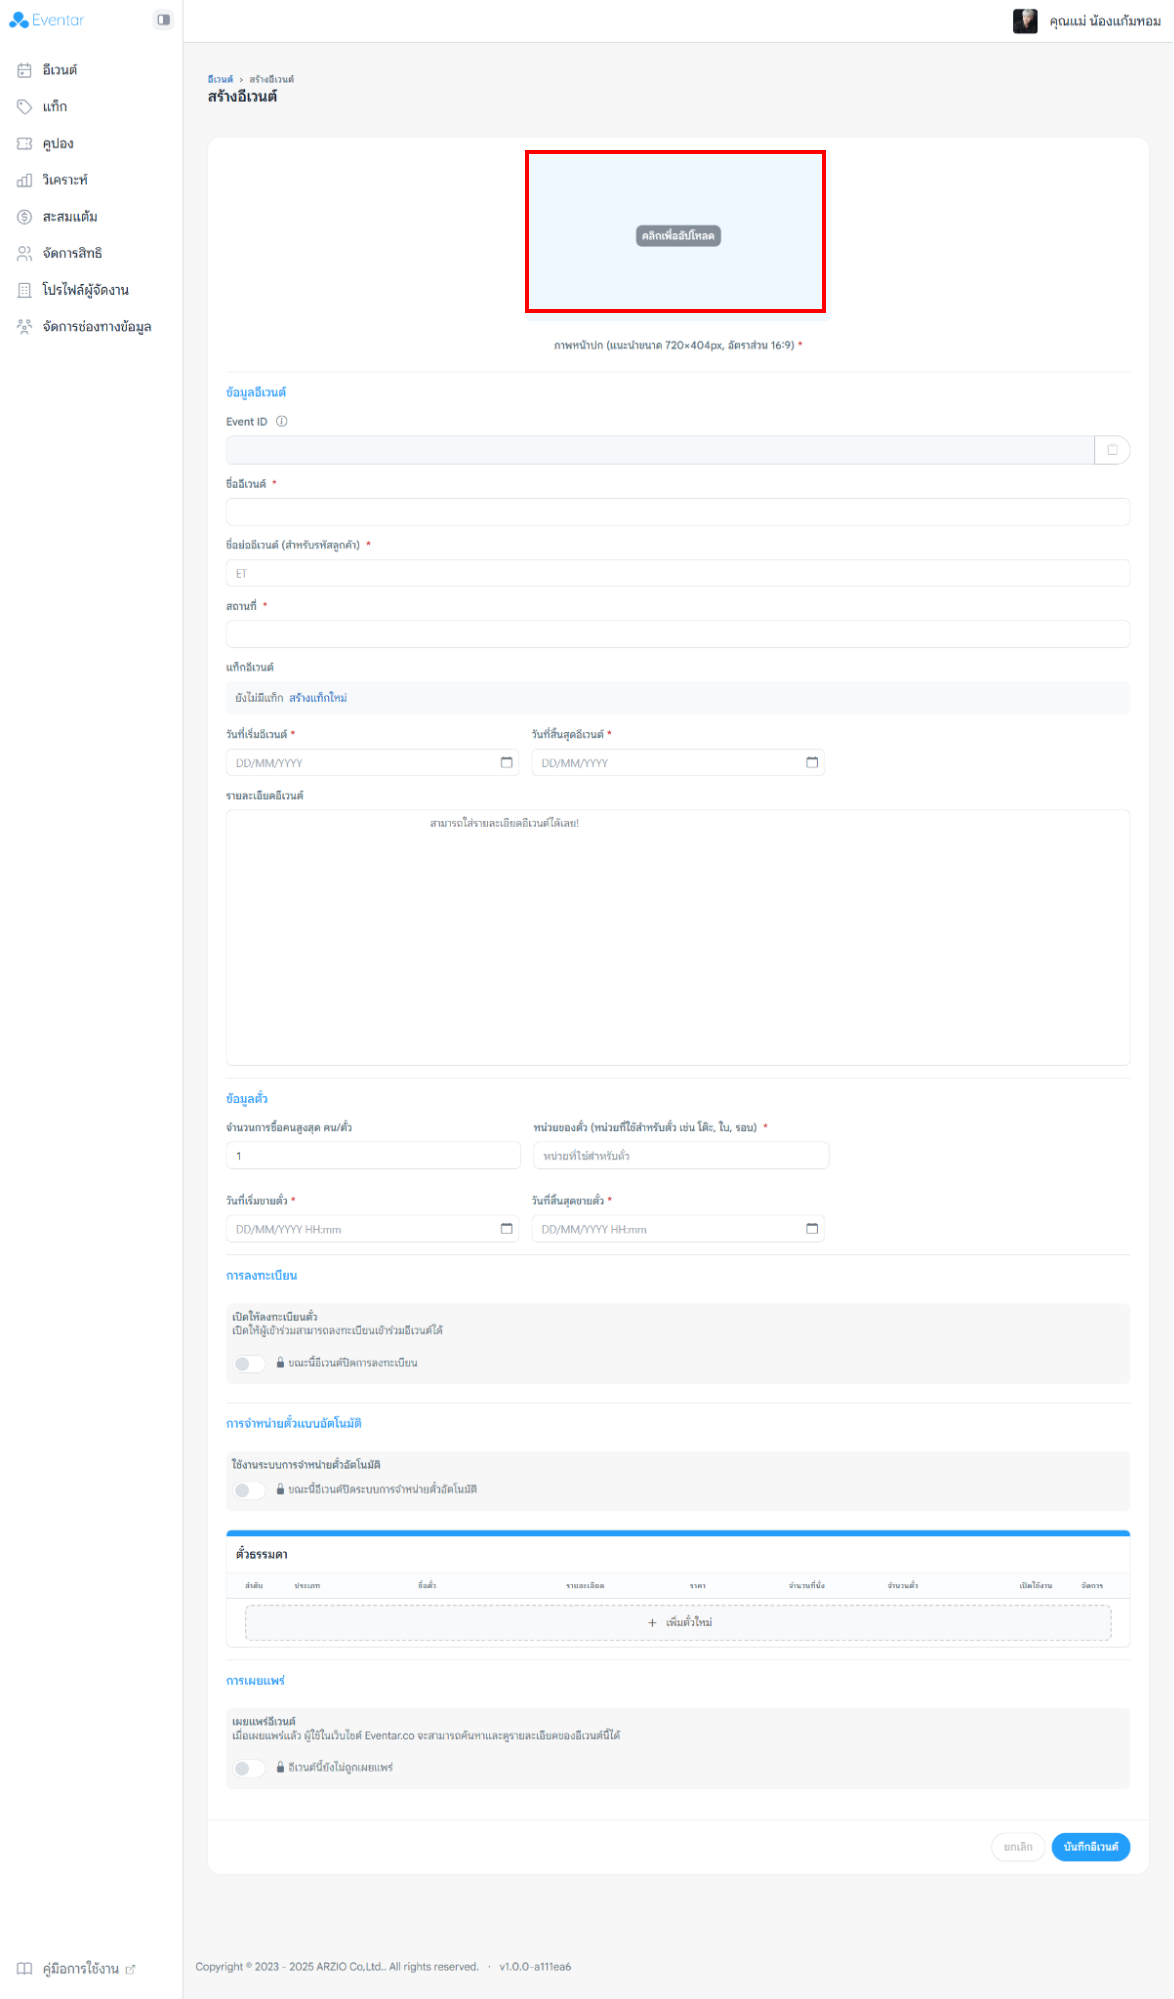1174x1999 pixels.
Task: Click the คลิกเพื่ออัปโหลด upload button
Action: tap(678, 236)
